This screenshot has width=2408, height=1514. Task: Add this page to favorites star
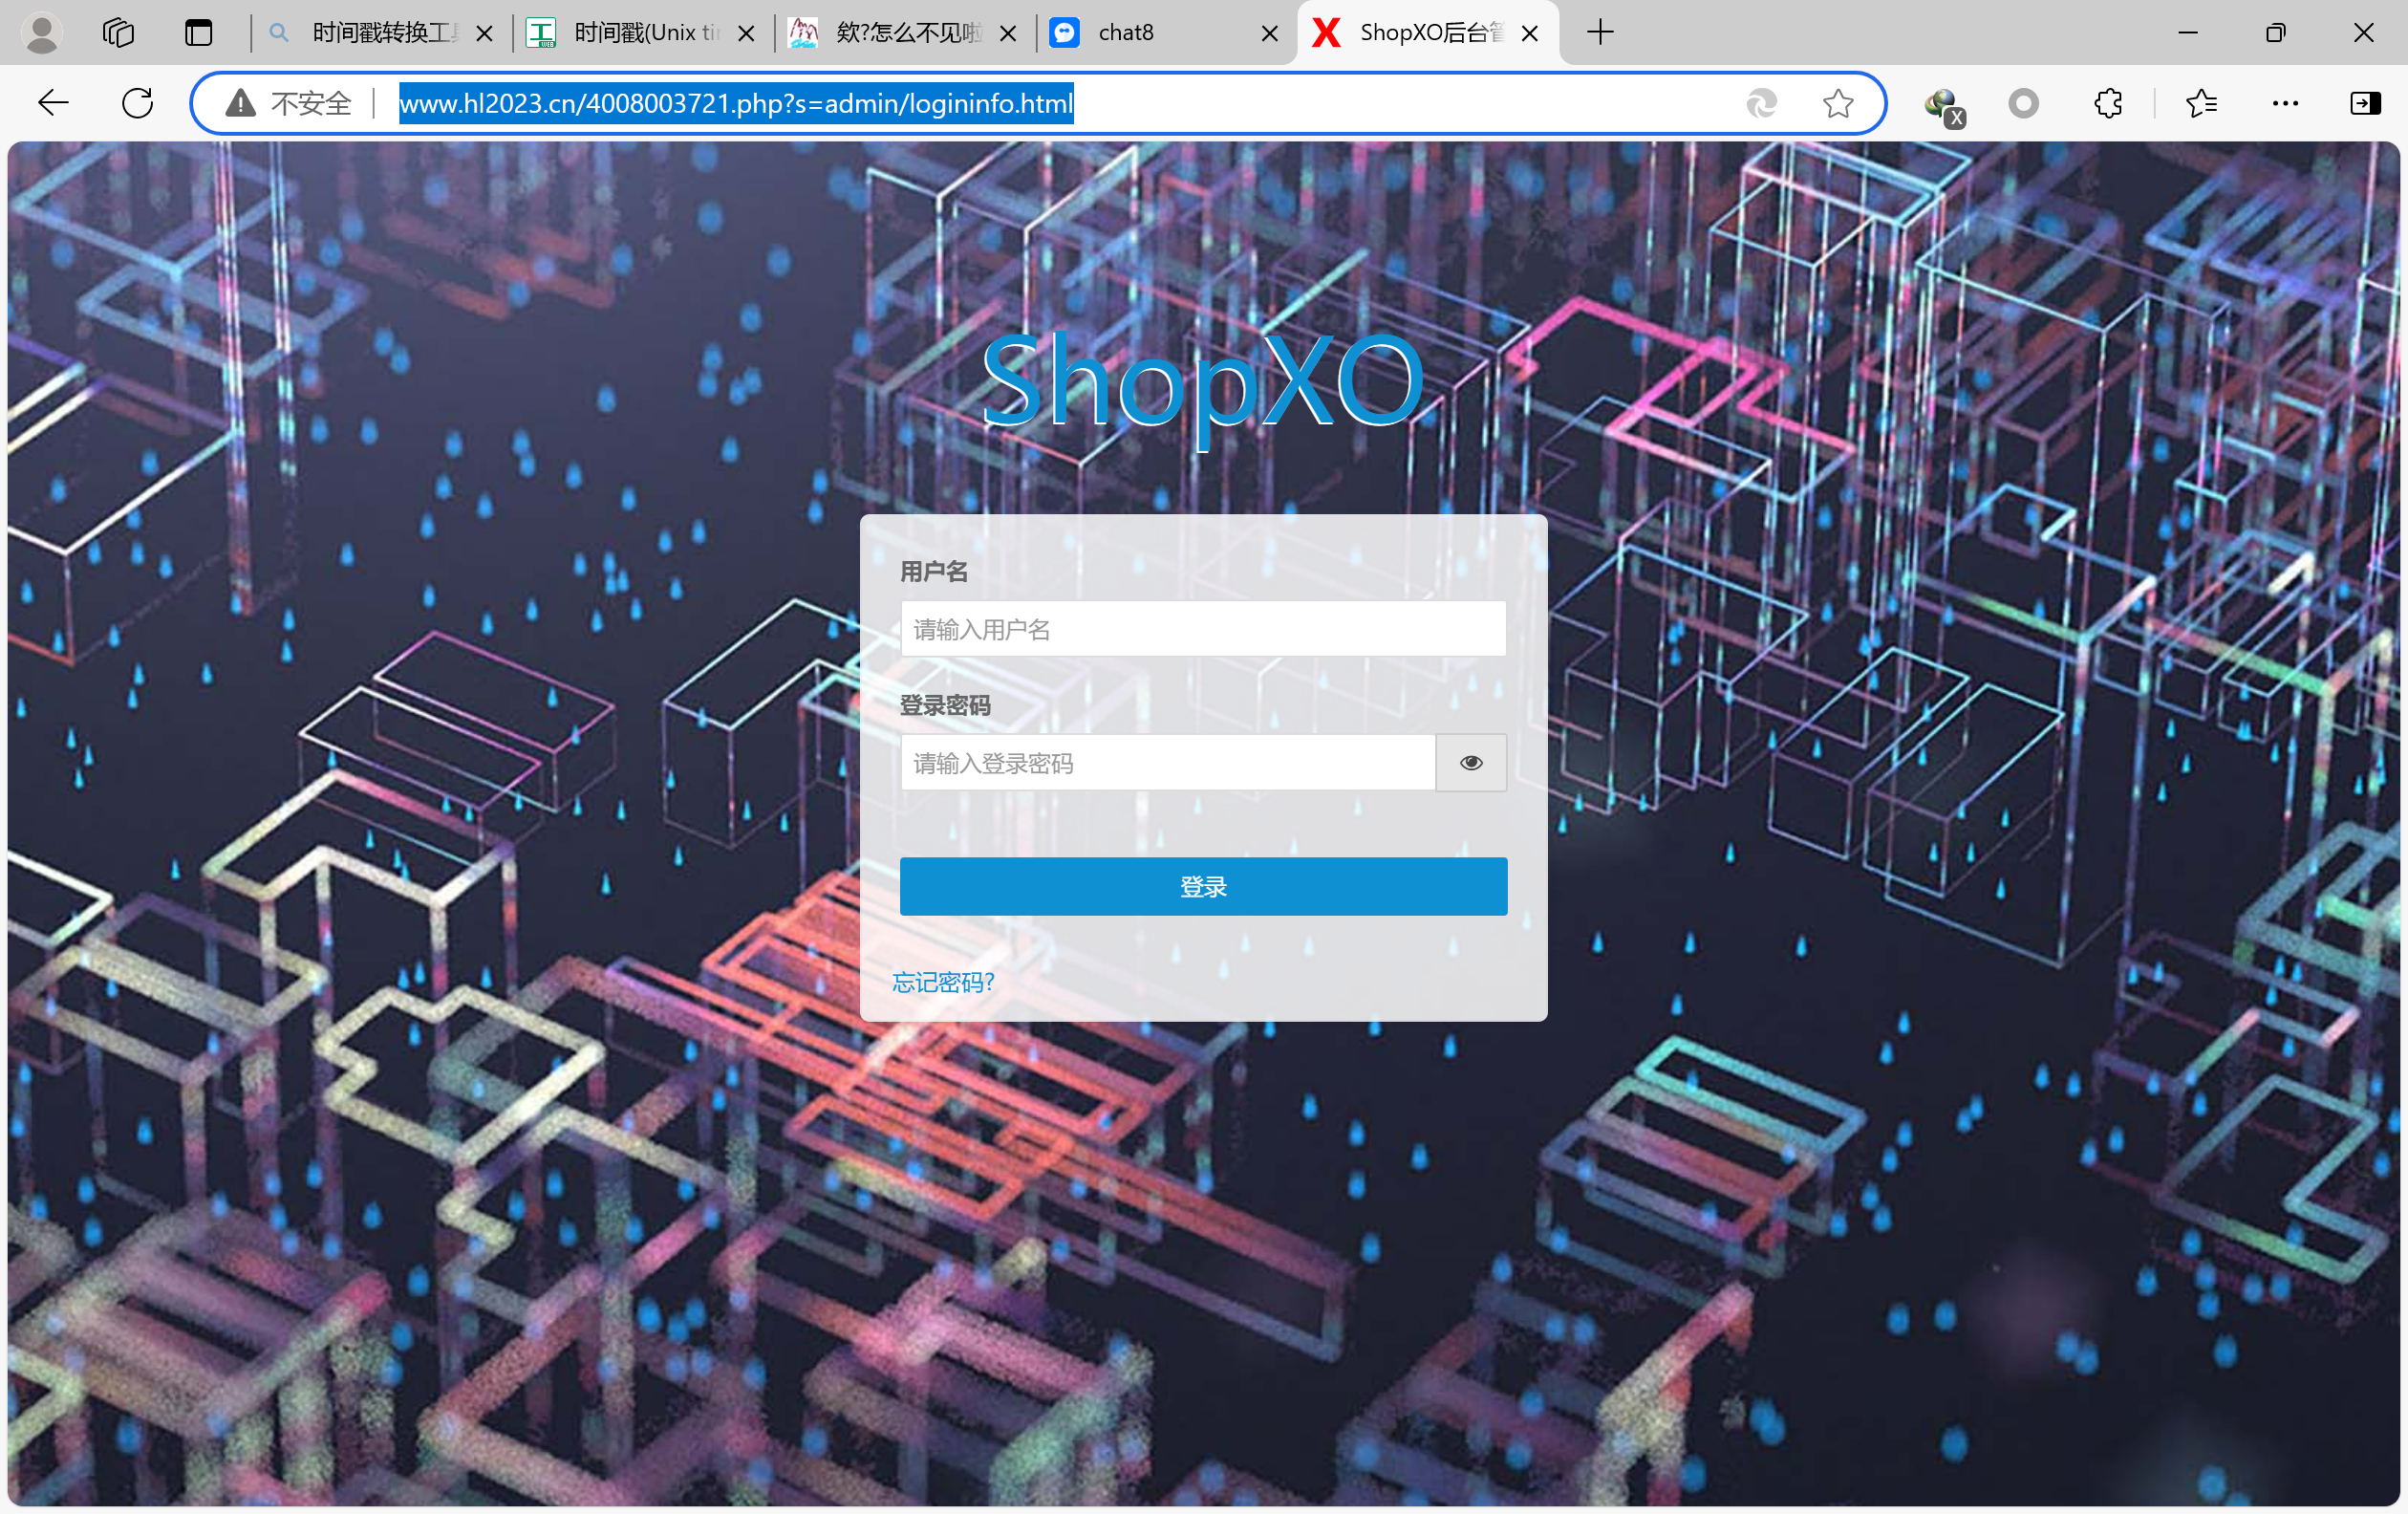[x=1837, y=103]
